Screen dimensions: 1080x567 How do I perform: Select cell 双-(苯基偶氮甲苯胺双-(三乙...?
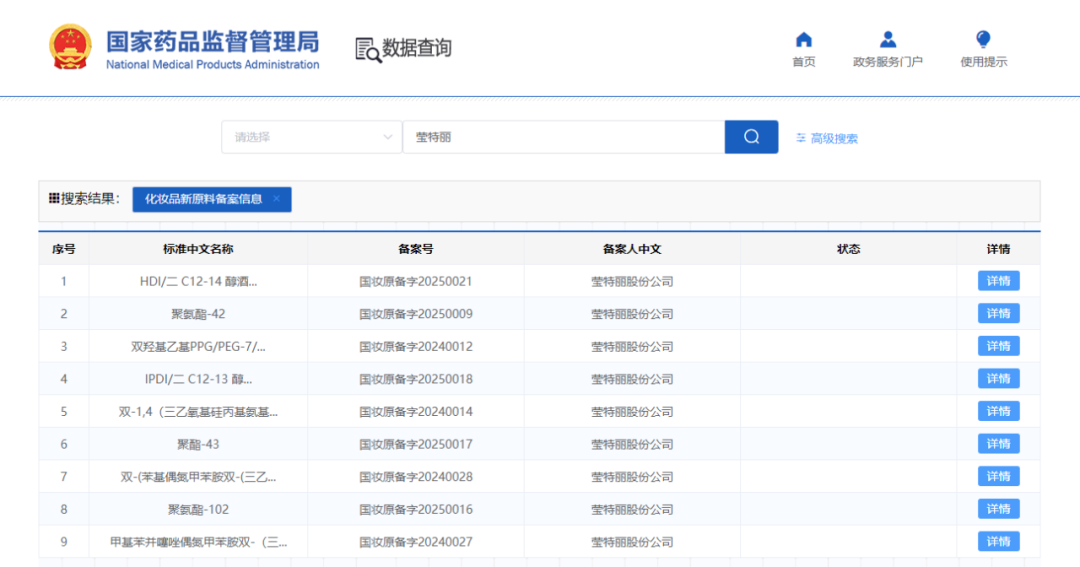click(x=198, y=477)
